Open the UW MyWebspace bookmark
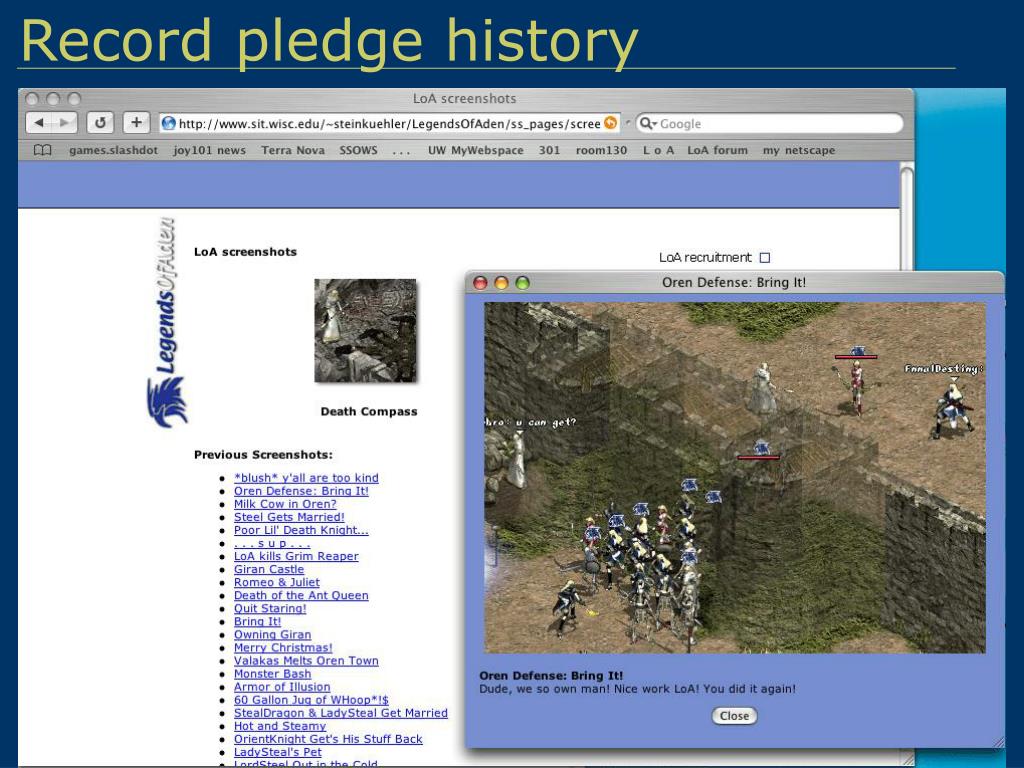Image resolution: width=1024 pixels, height=768 pixels. click(x=475, y=150)
